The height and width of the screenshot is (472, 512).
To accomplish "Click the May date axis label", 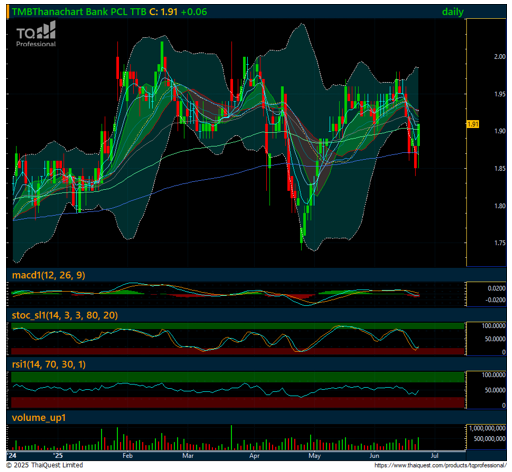I will point(314,456).
